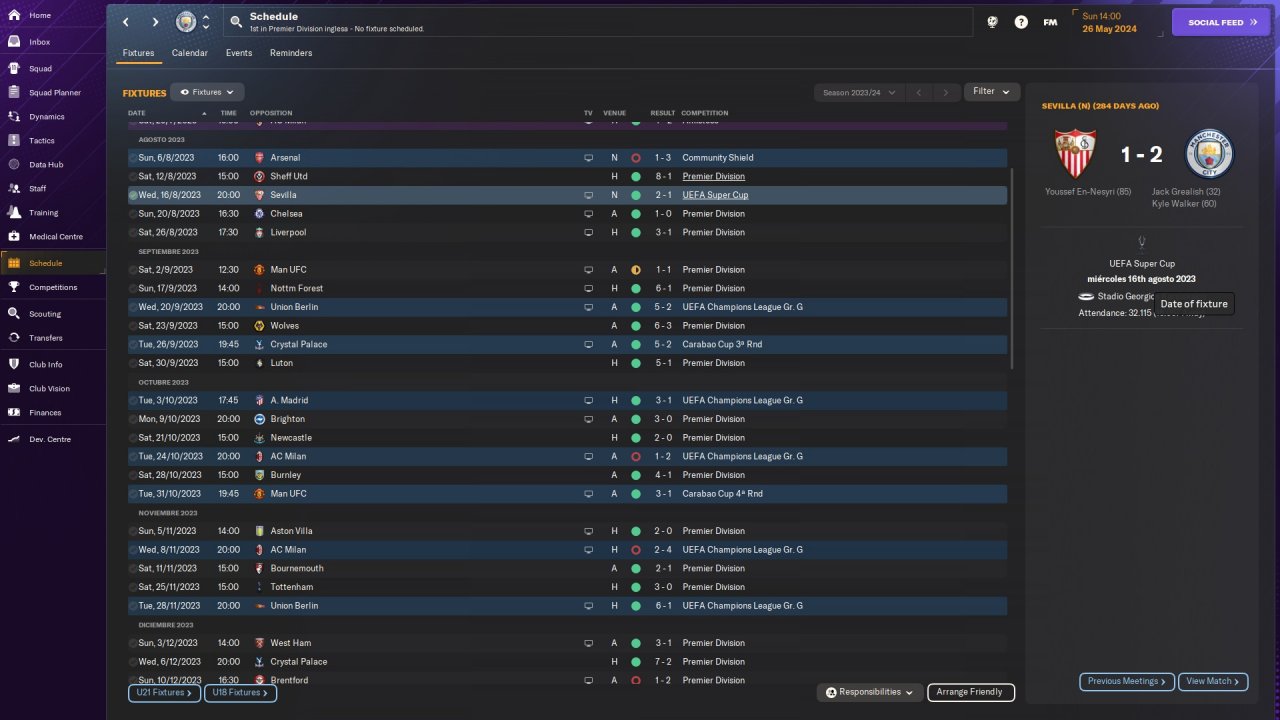Open U18 Fixtures
The image size is (1280, 720).
[x=240, y=692]
